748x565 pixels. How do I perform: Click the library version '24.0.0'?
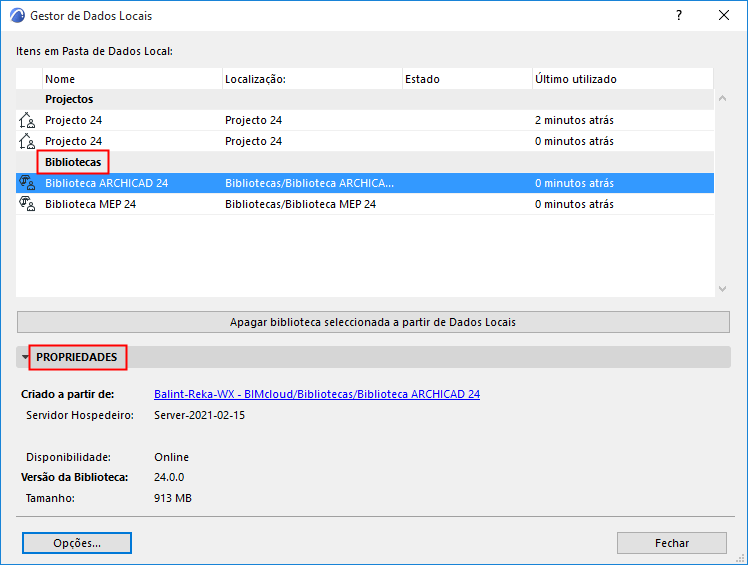coord(169,477)
